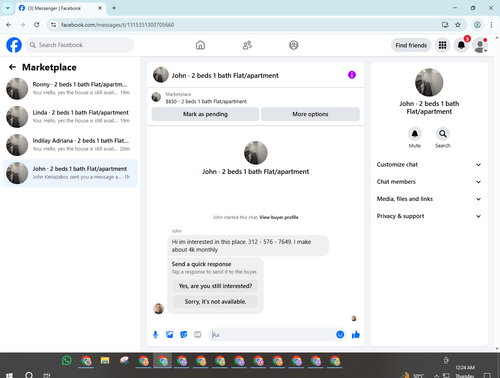
Task: Click the More options button
Action: [310, 114]
